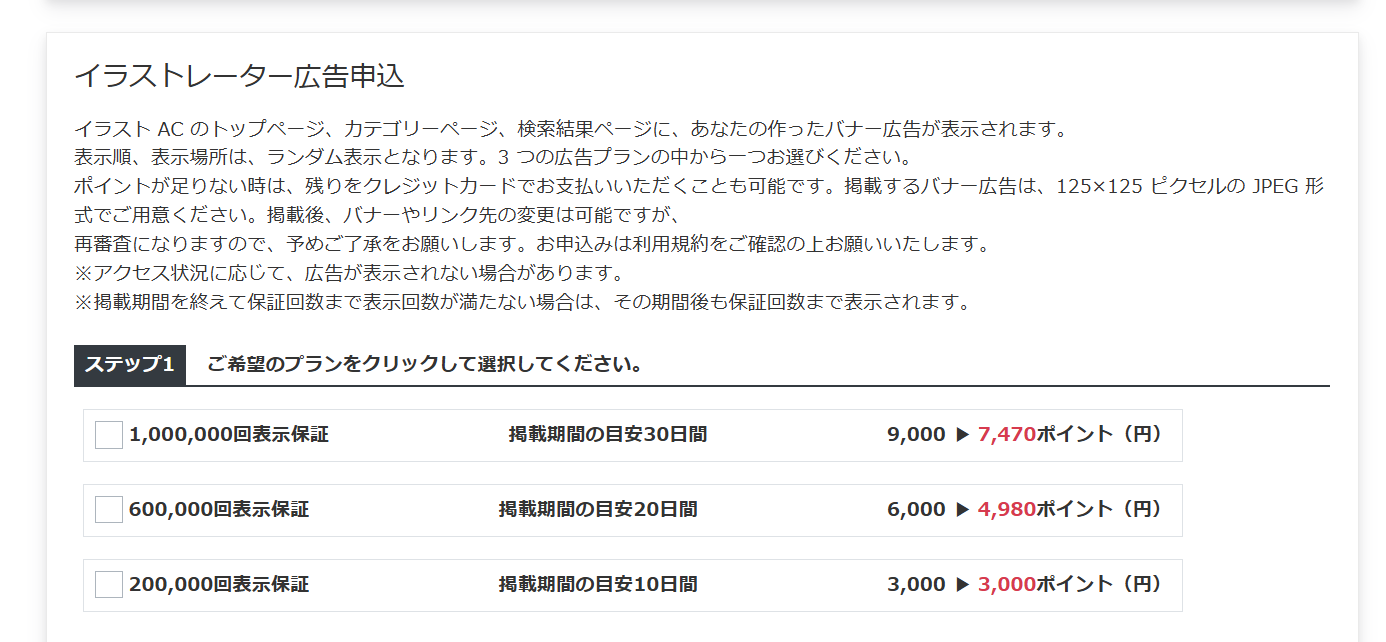Click the 200,000回表示保証 plan label
The height and width of the screenshot is (642, 1386).
pos(219,585)
